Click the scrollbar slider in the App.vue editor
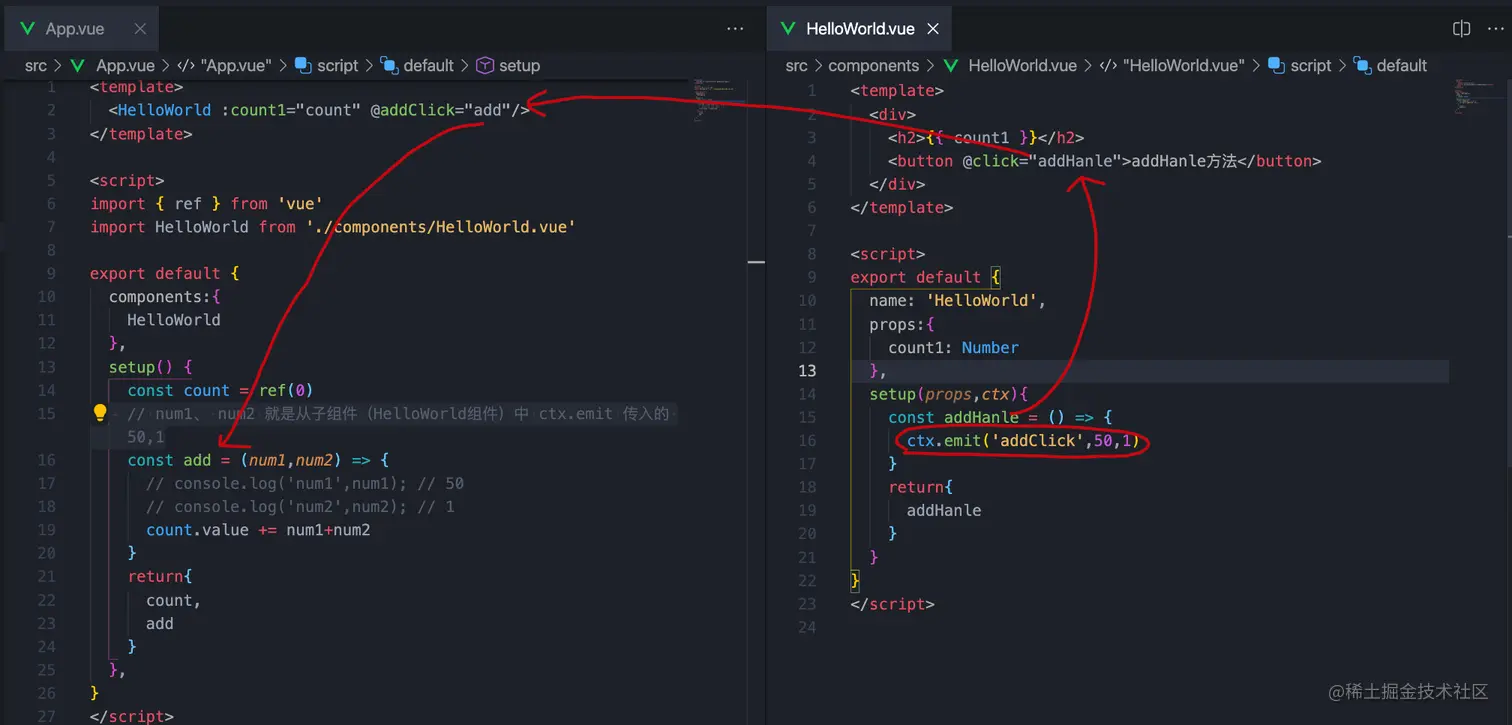 point(756,263)
